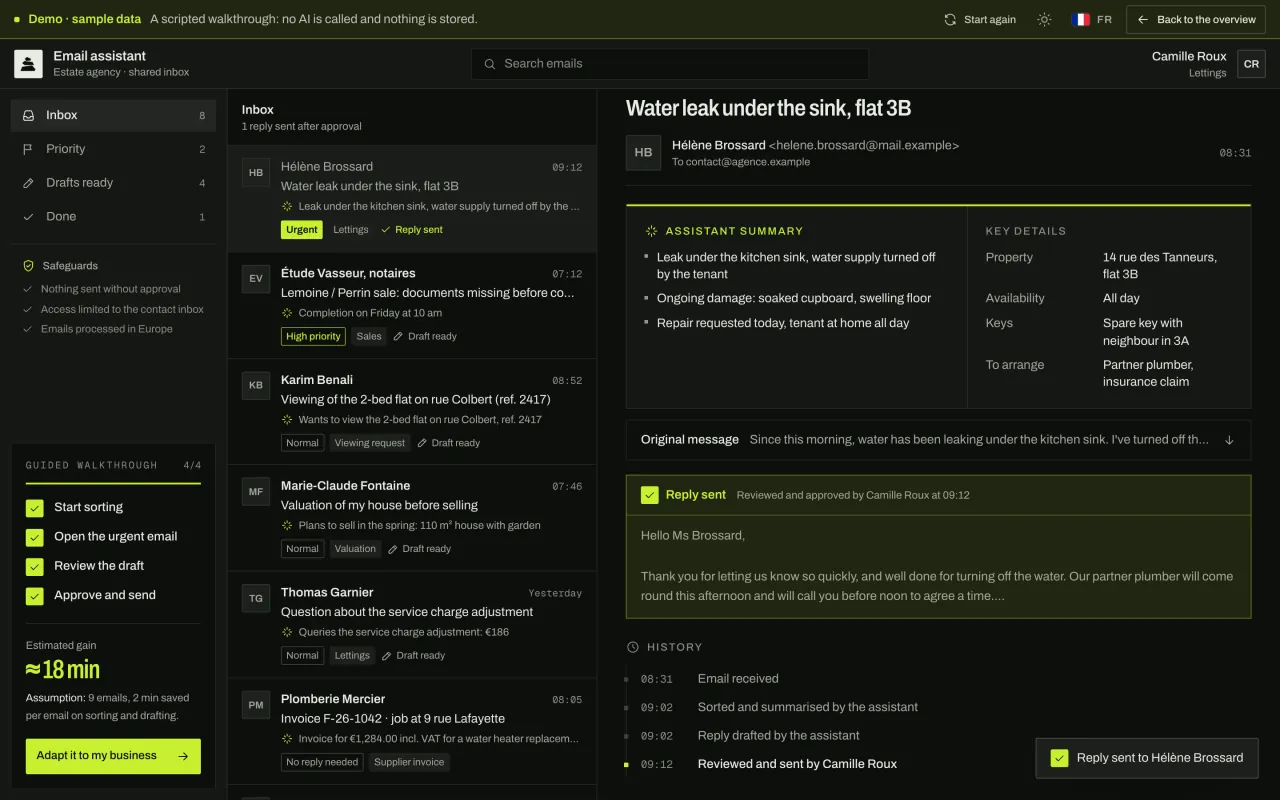
Task: Toggle the Open the urgent email checkbox
Action: (35, 537)
